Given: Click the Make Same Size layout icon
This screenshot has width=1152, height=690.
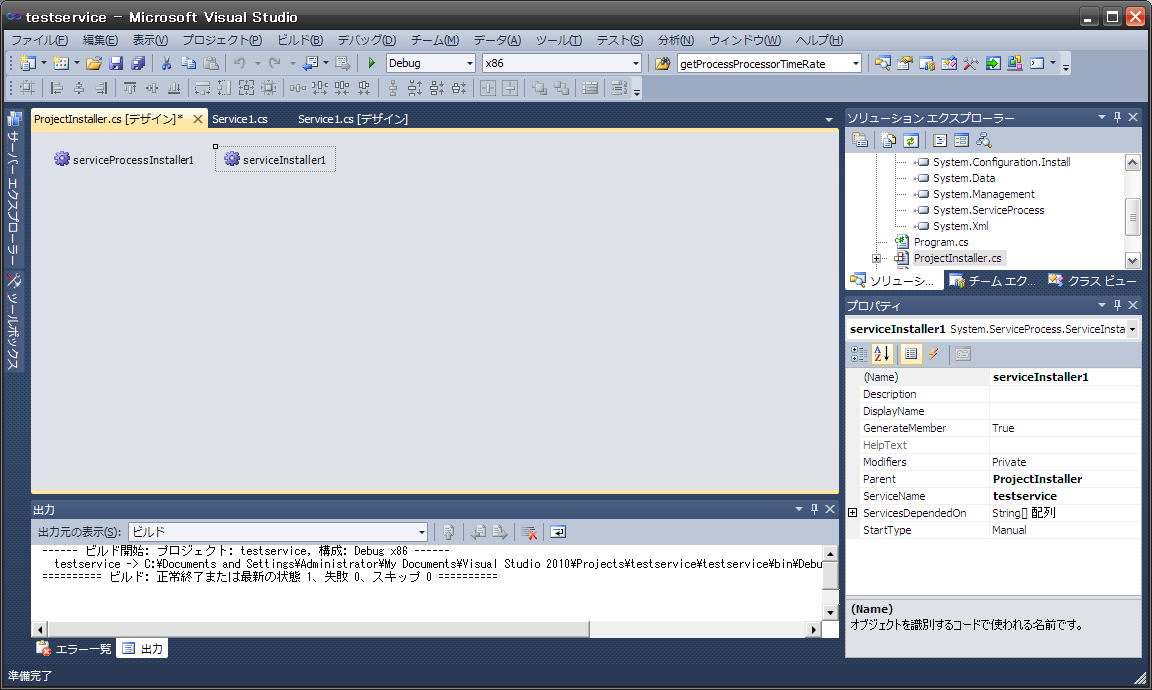Looking at the screenshot, I should [246, 88].
